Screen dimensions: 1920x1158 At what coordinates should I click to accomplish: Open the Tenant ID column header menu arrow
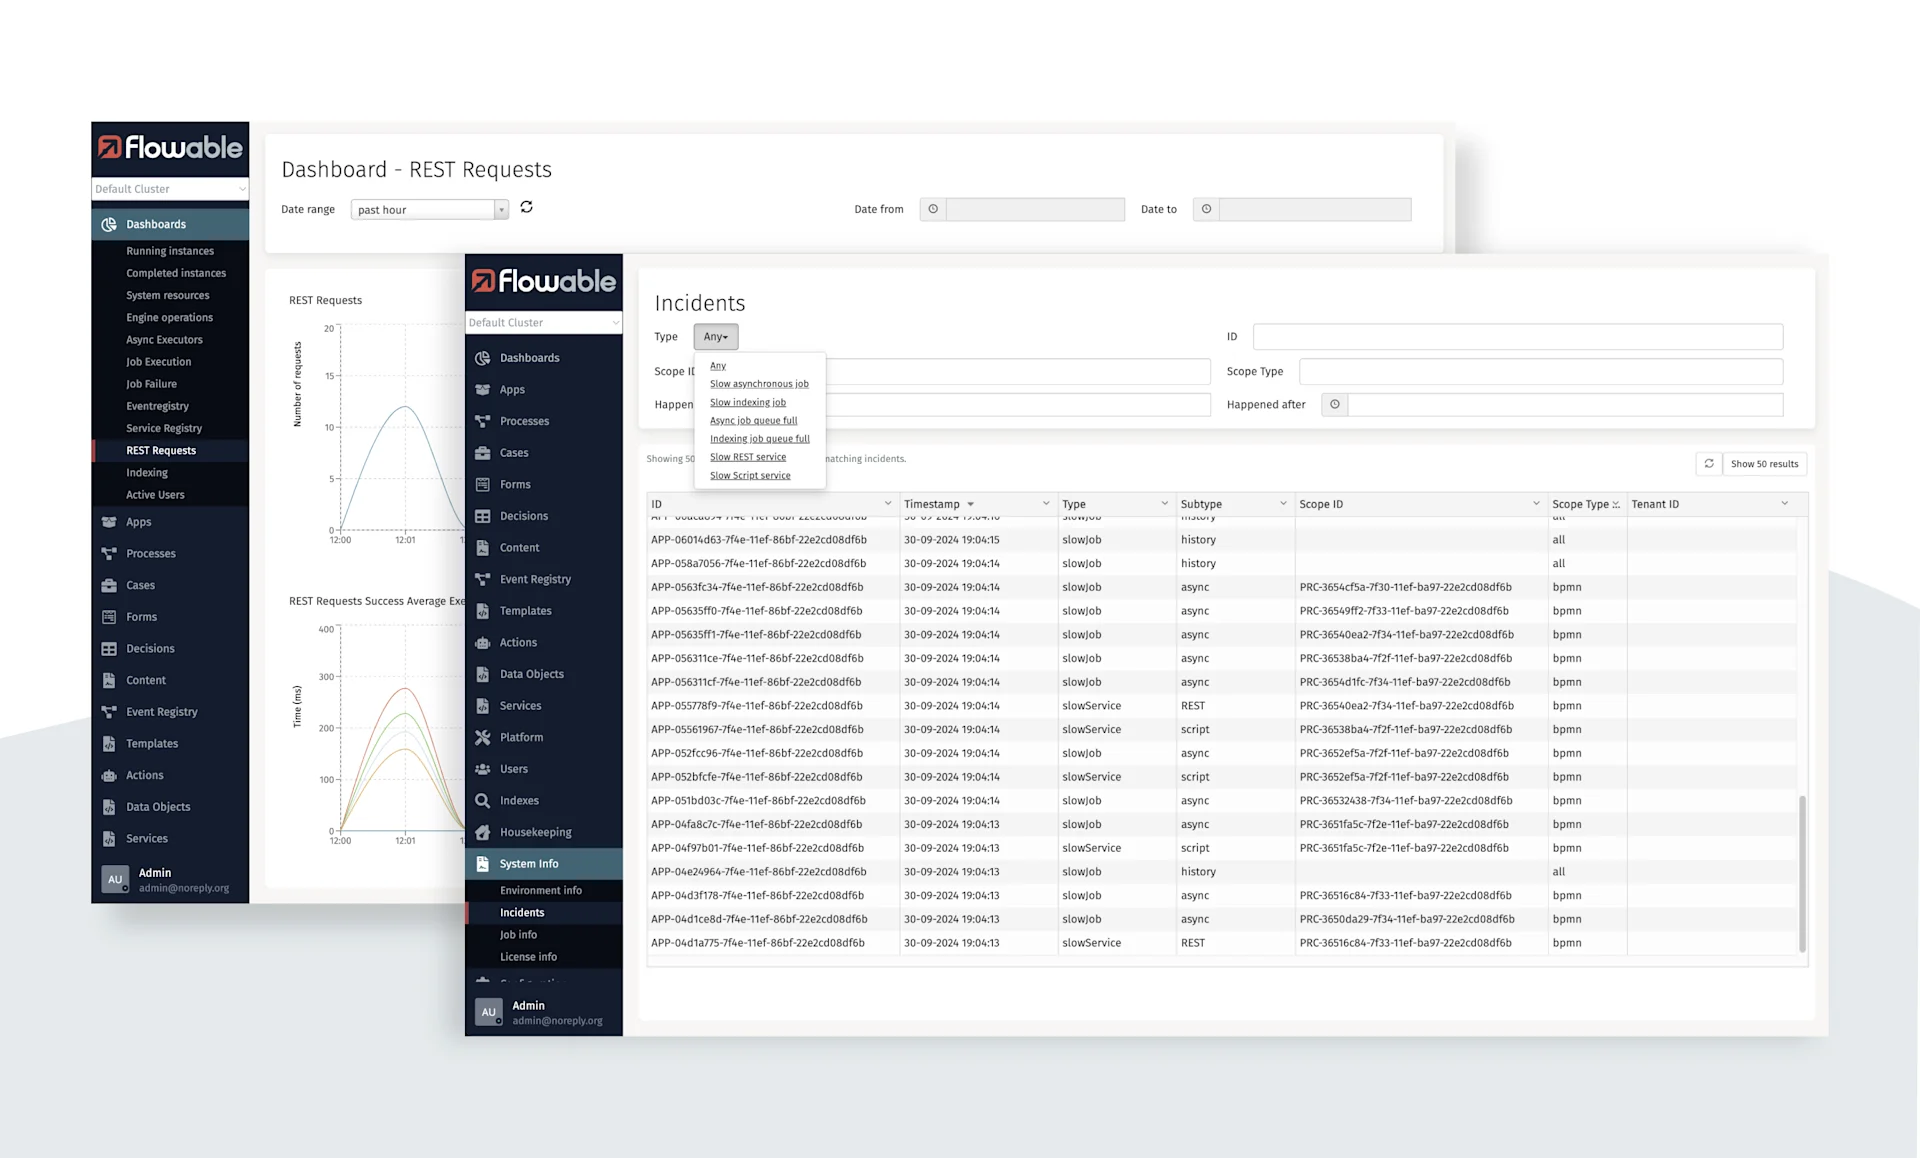(x=1784, y=503)
